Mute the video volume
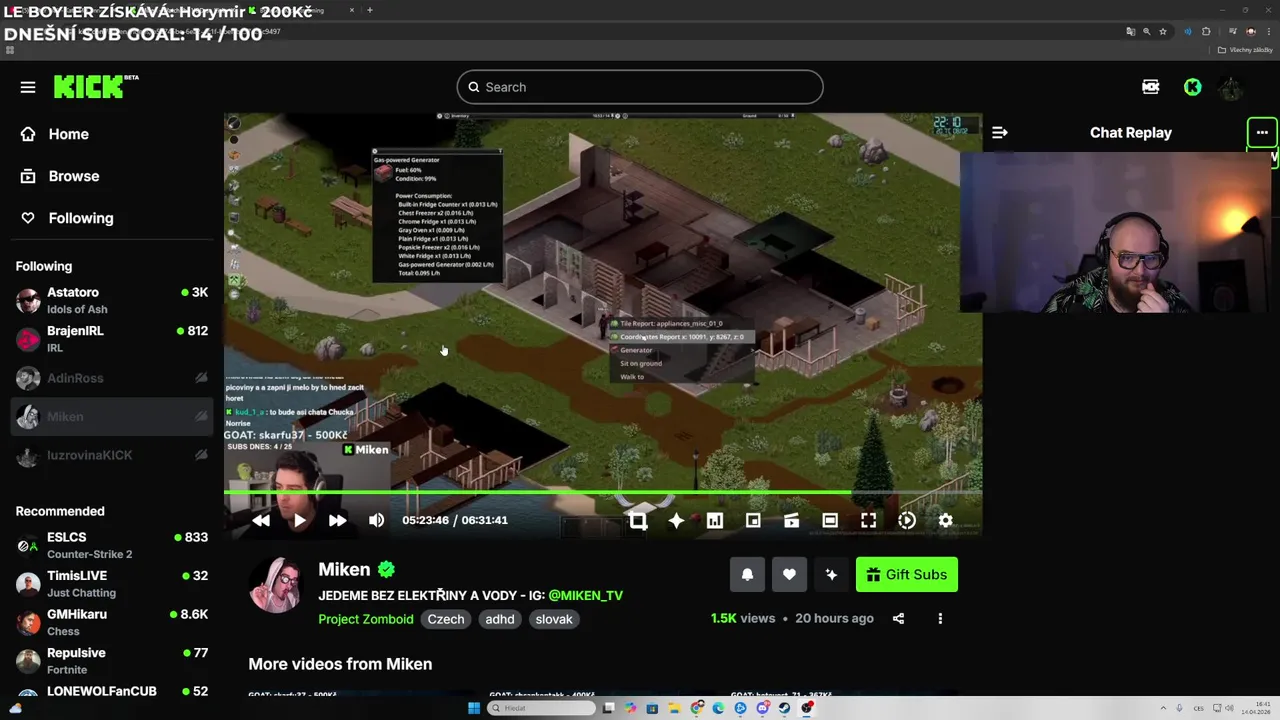The image size is (1280, 720). click(x=376, y=520)
